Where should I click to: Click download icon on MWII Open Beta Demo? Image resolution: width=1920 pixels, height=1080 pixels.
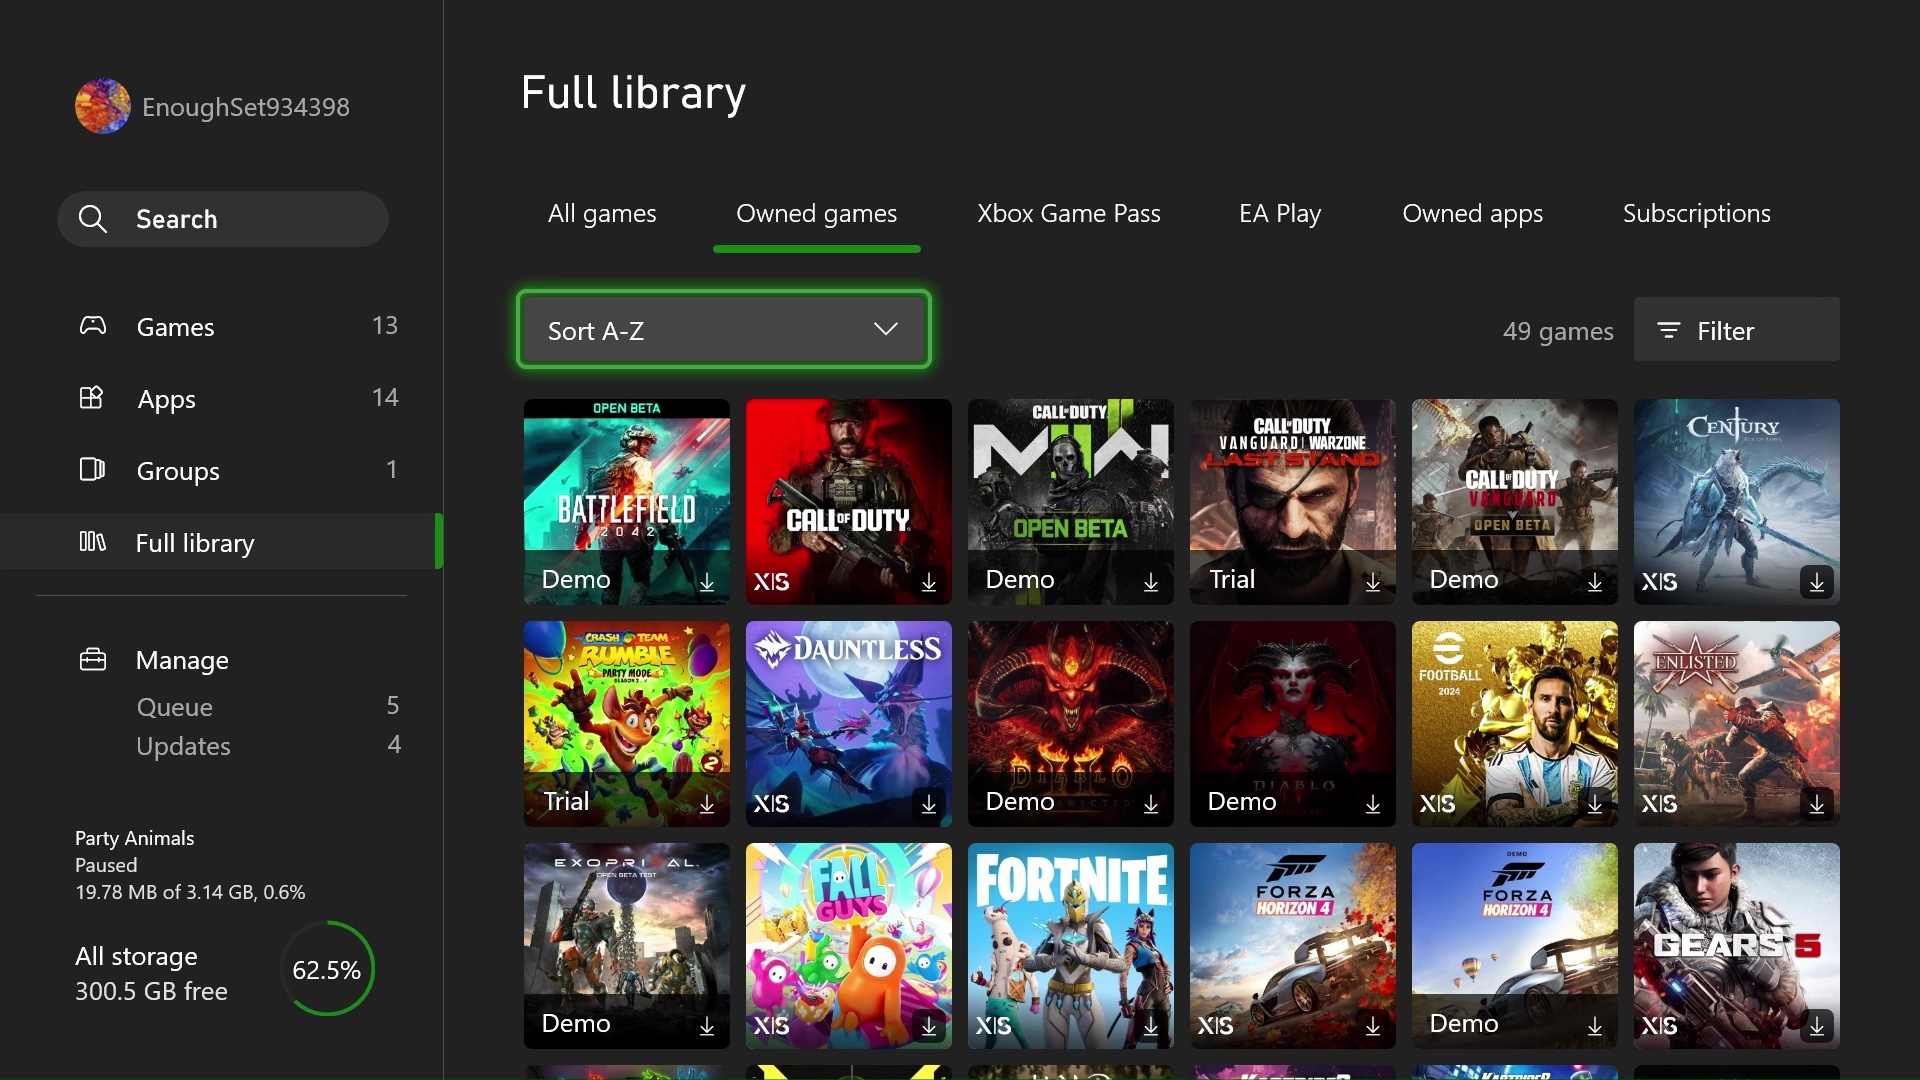point(1151,582)
